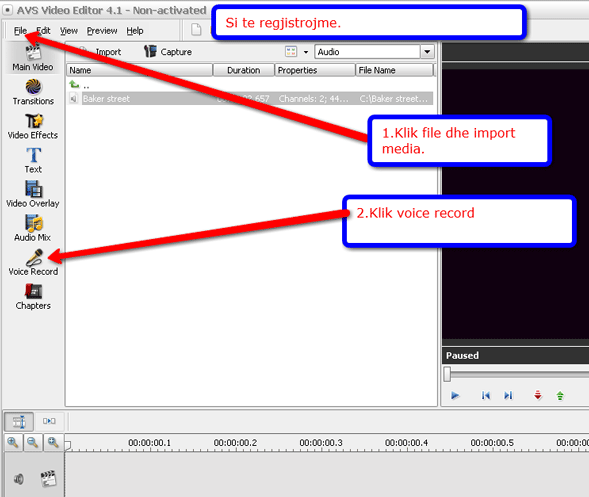
Task: Start Voice Record with microphone icon
Action: 33,262
